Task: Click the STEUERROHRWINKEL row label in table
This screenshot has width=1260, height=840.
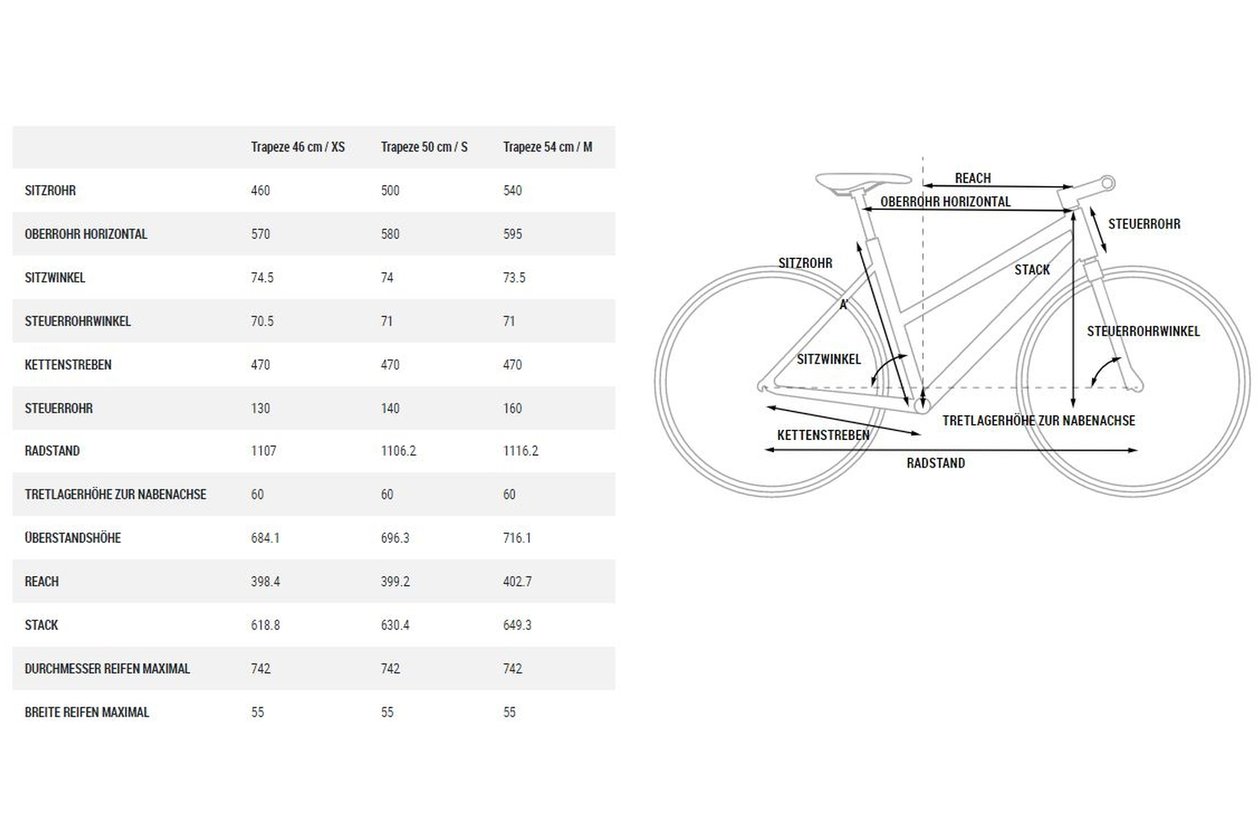Action: tap(78, 321)
